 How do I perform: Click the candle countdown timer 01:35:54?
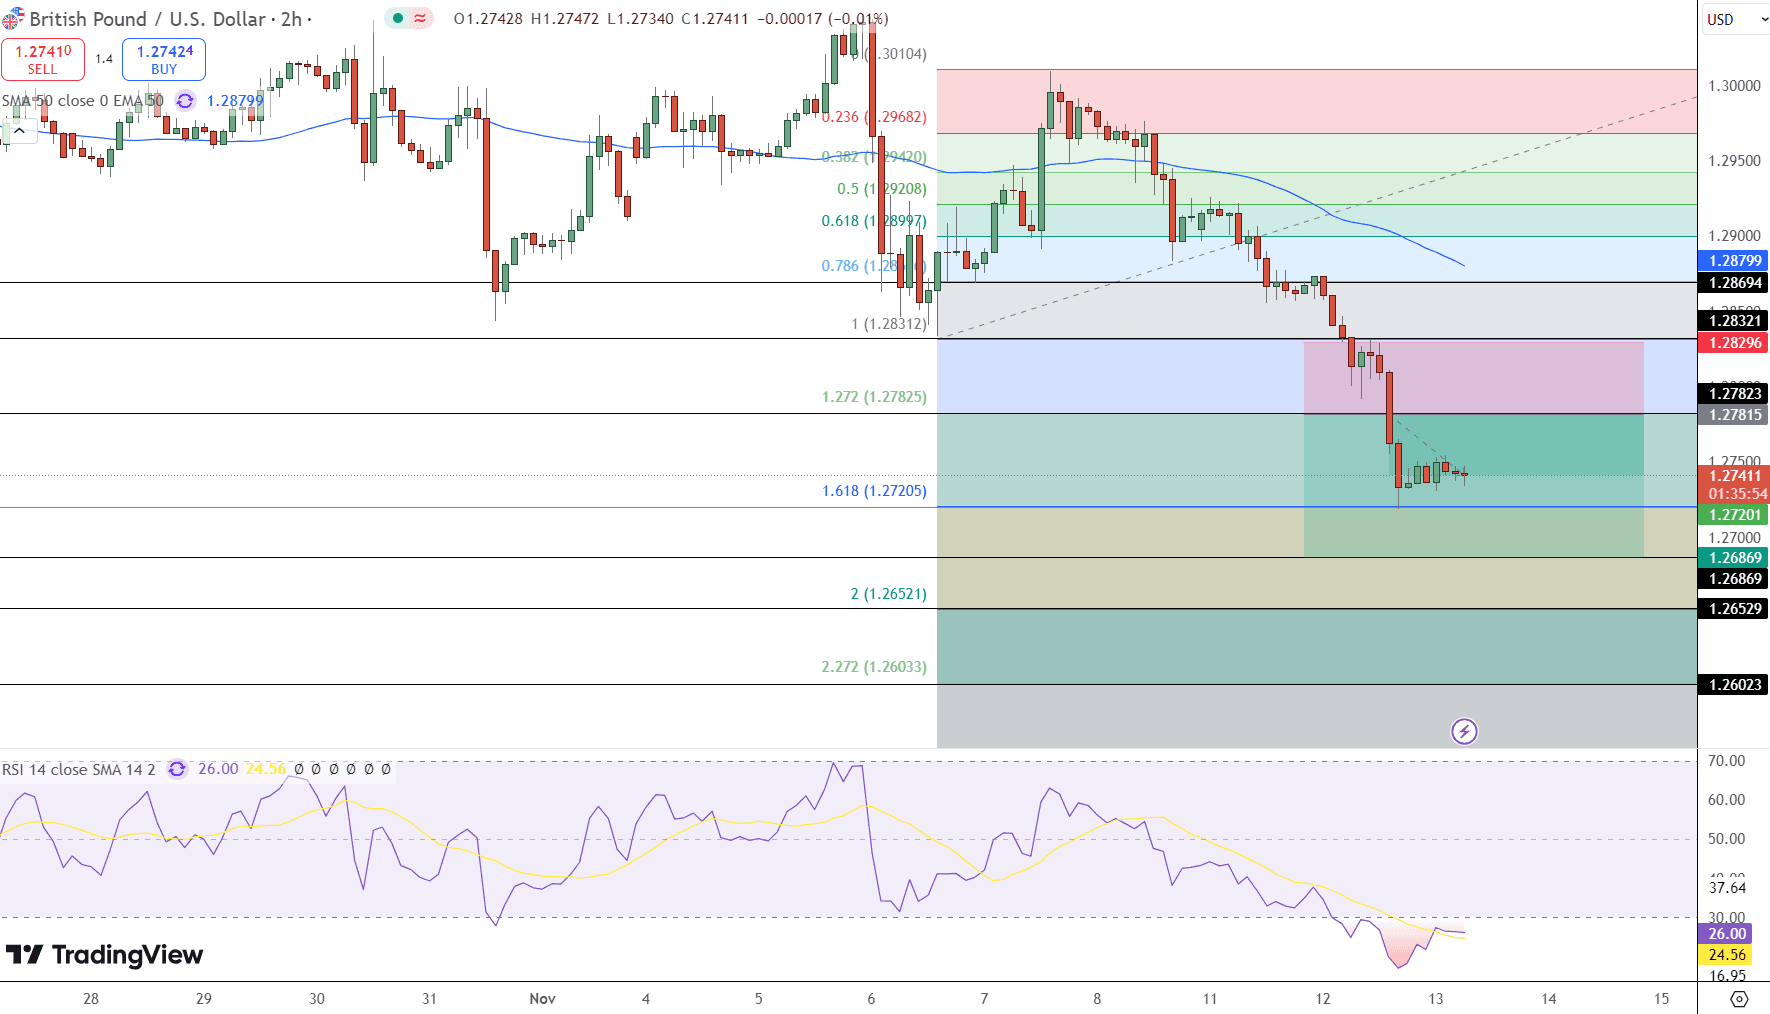(x=1737, y=494)
